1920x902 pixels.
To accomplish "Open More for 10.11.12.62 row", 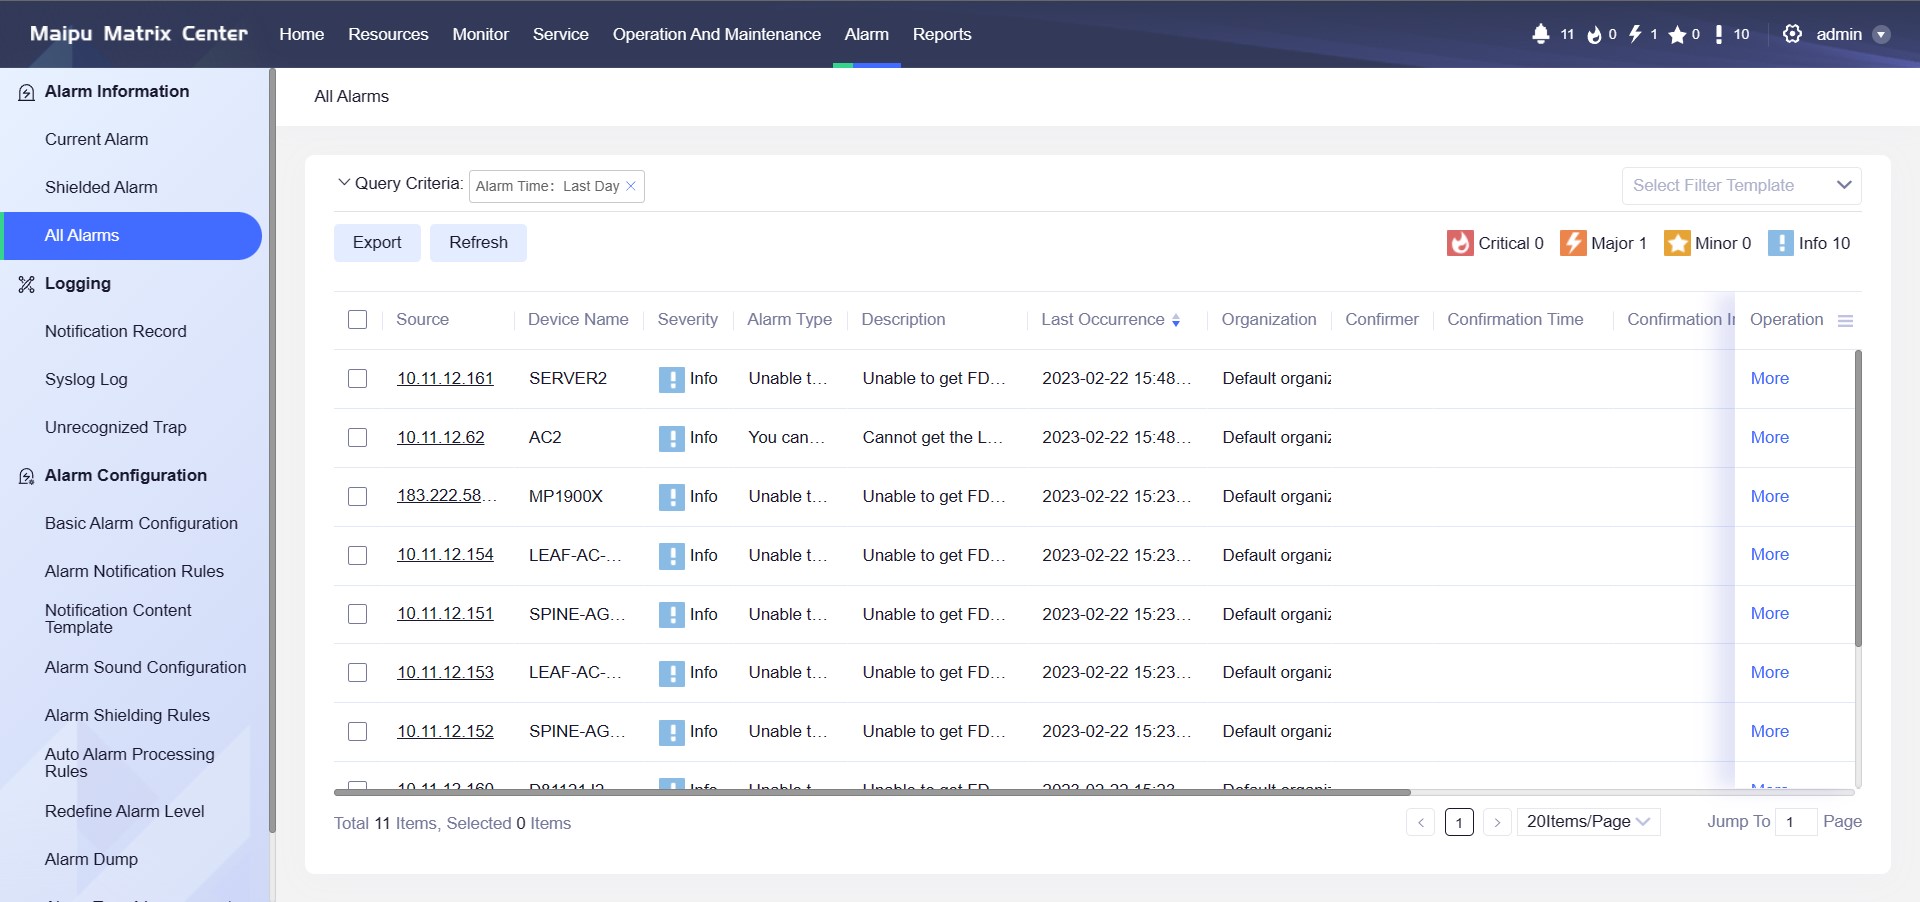I will click(x=1769, y=437).
